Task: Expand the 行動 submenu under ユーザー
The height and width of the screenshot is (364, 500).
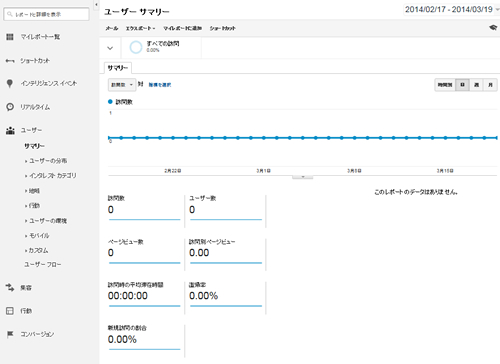Action: pos(32,205)
